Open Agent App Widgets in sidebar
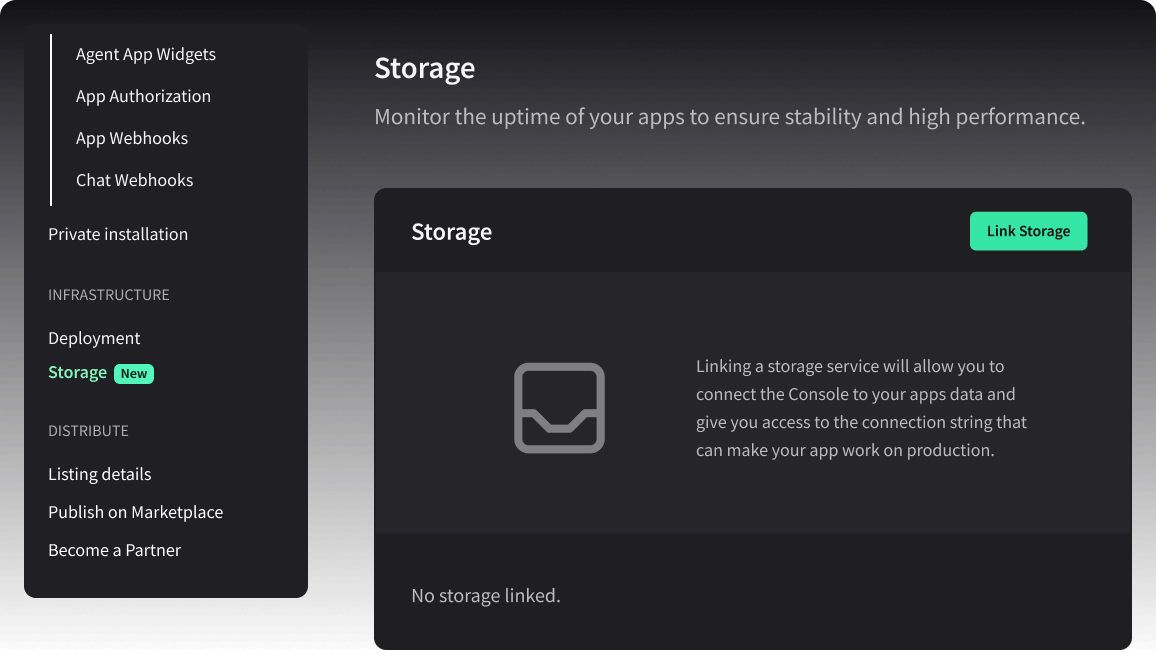This screenshot has height=662, width=1156. [x=146, y=54]
